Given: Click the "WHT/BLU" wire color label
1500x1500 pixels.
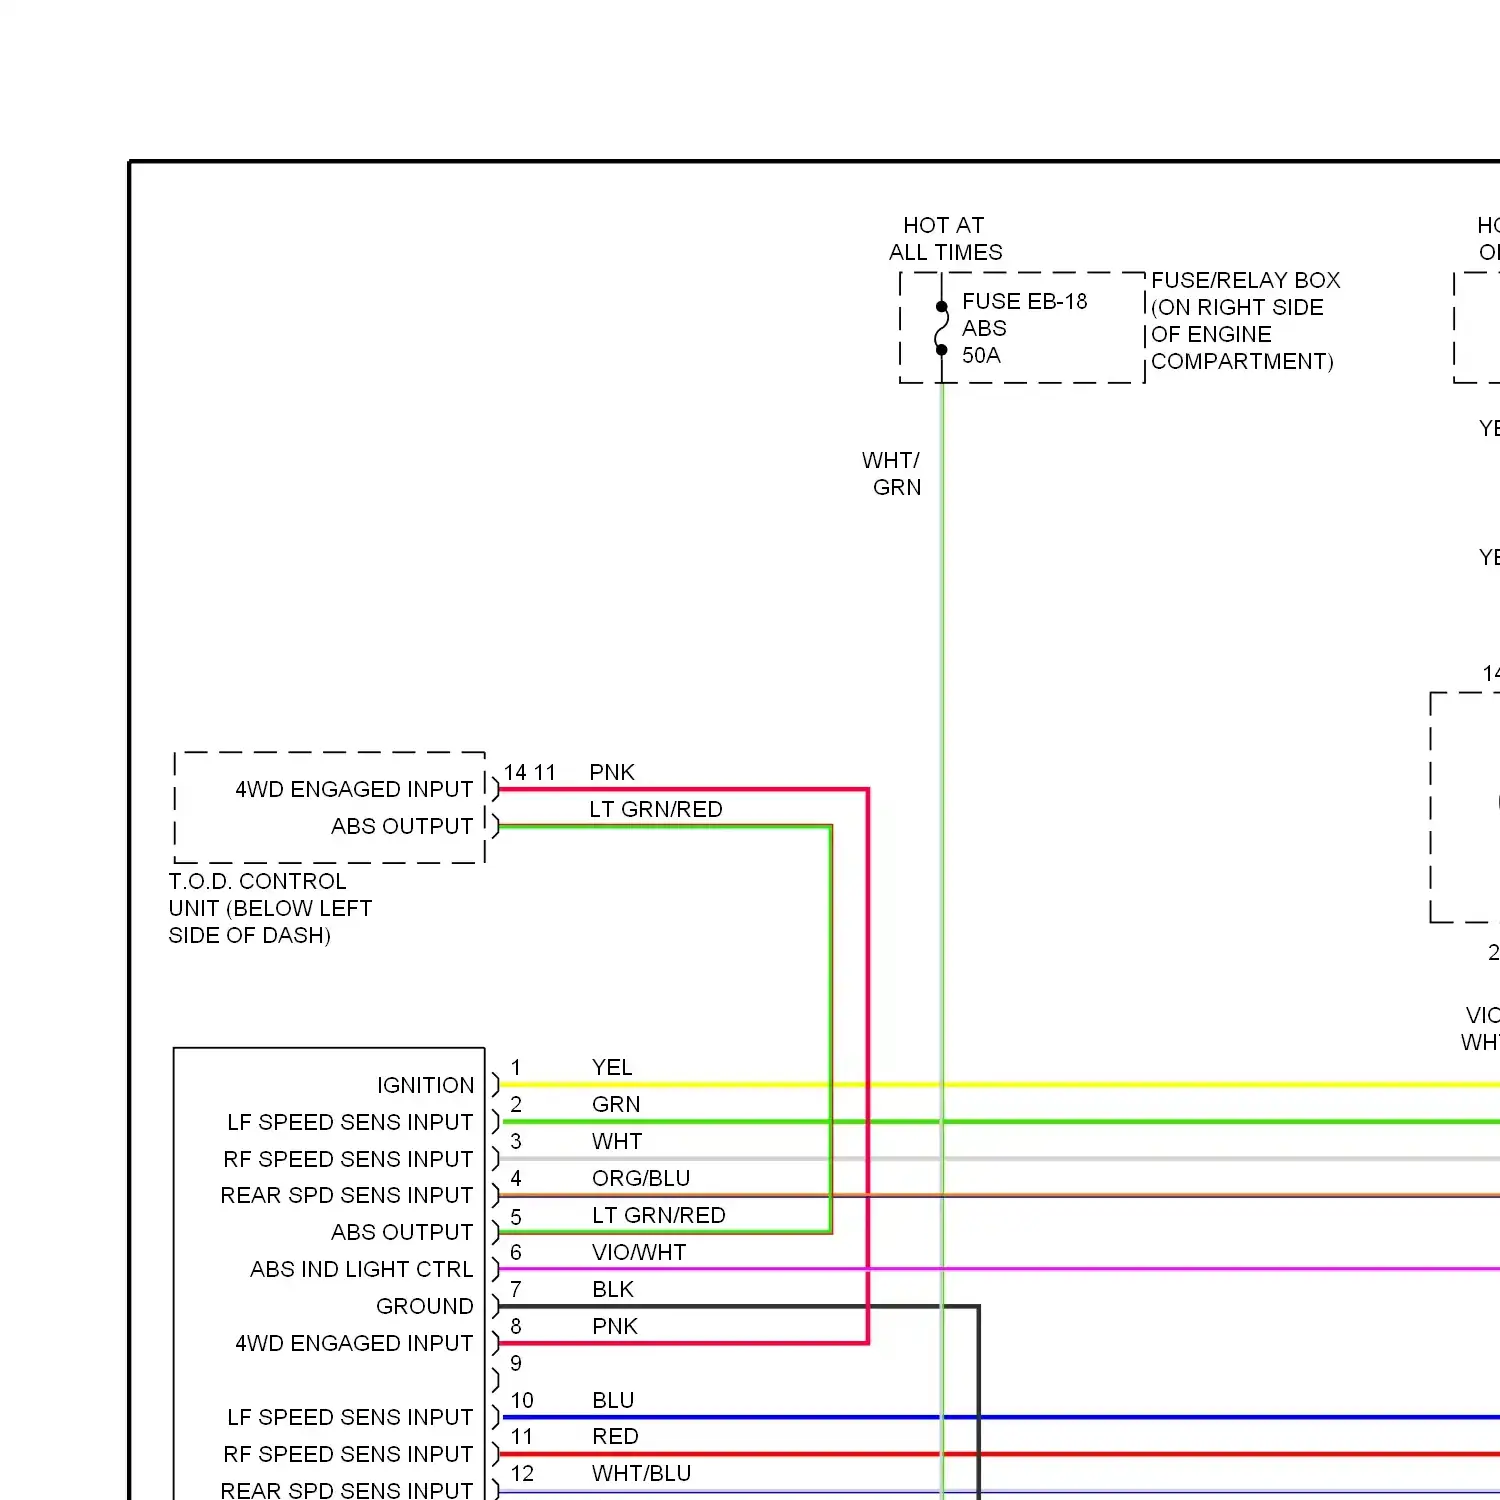Looking at the screenshot, I should [x=641, y=1473].
